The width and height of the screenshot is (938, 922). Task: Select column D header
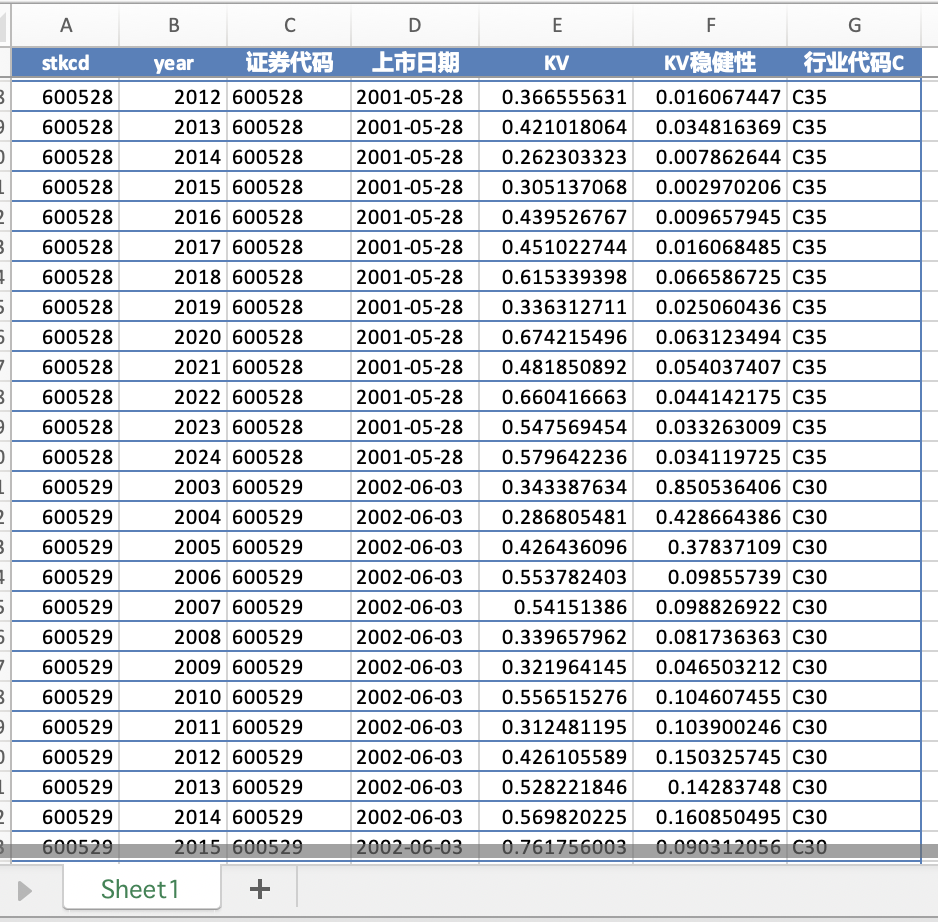tap(415, 25)
